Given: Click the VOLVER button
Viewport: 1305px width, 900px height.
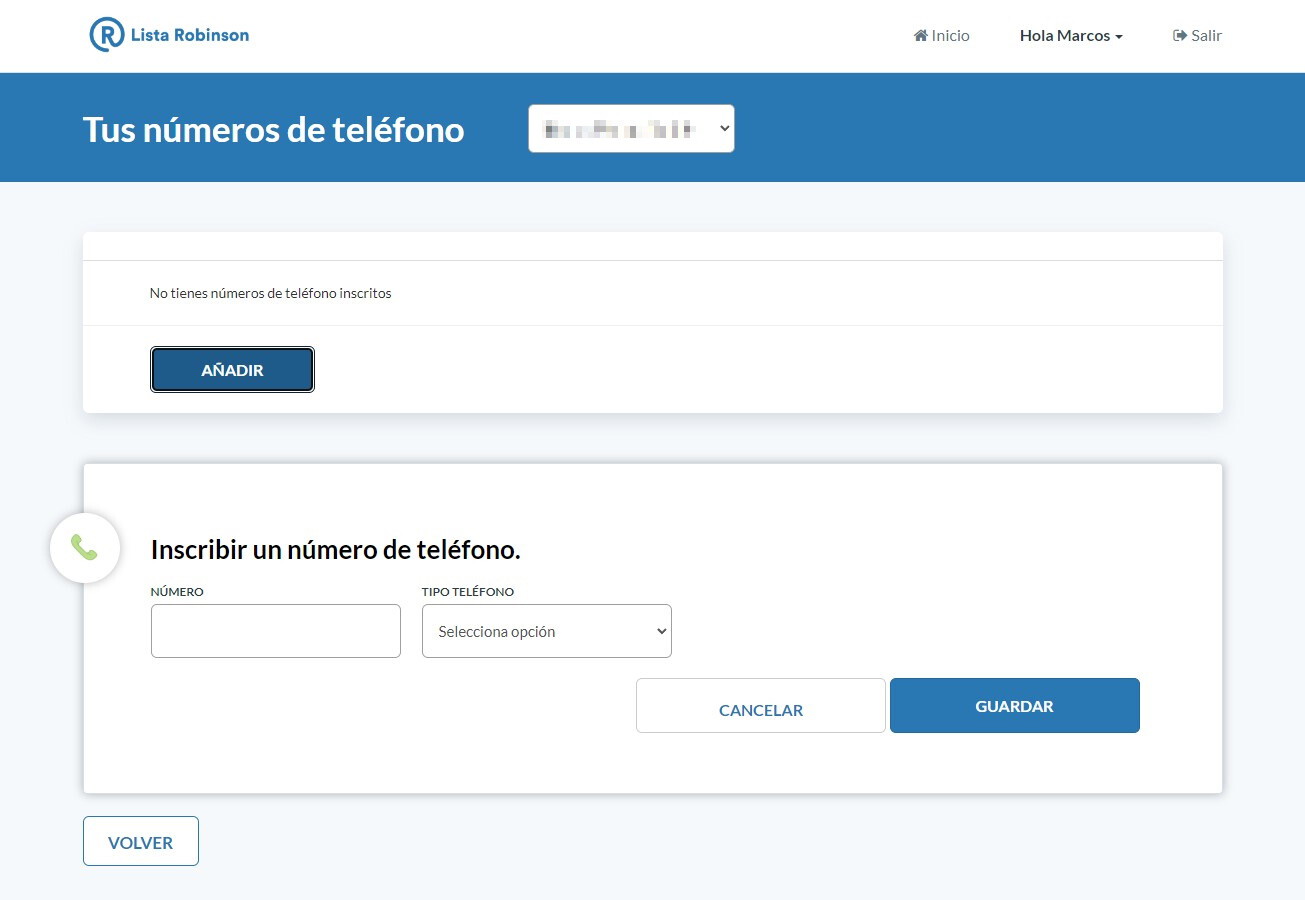Looking at the screenshot, I should [x=141, y=841].
